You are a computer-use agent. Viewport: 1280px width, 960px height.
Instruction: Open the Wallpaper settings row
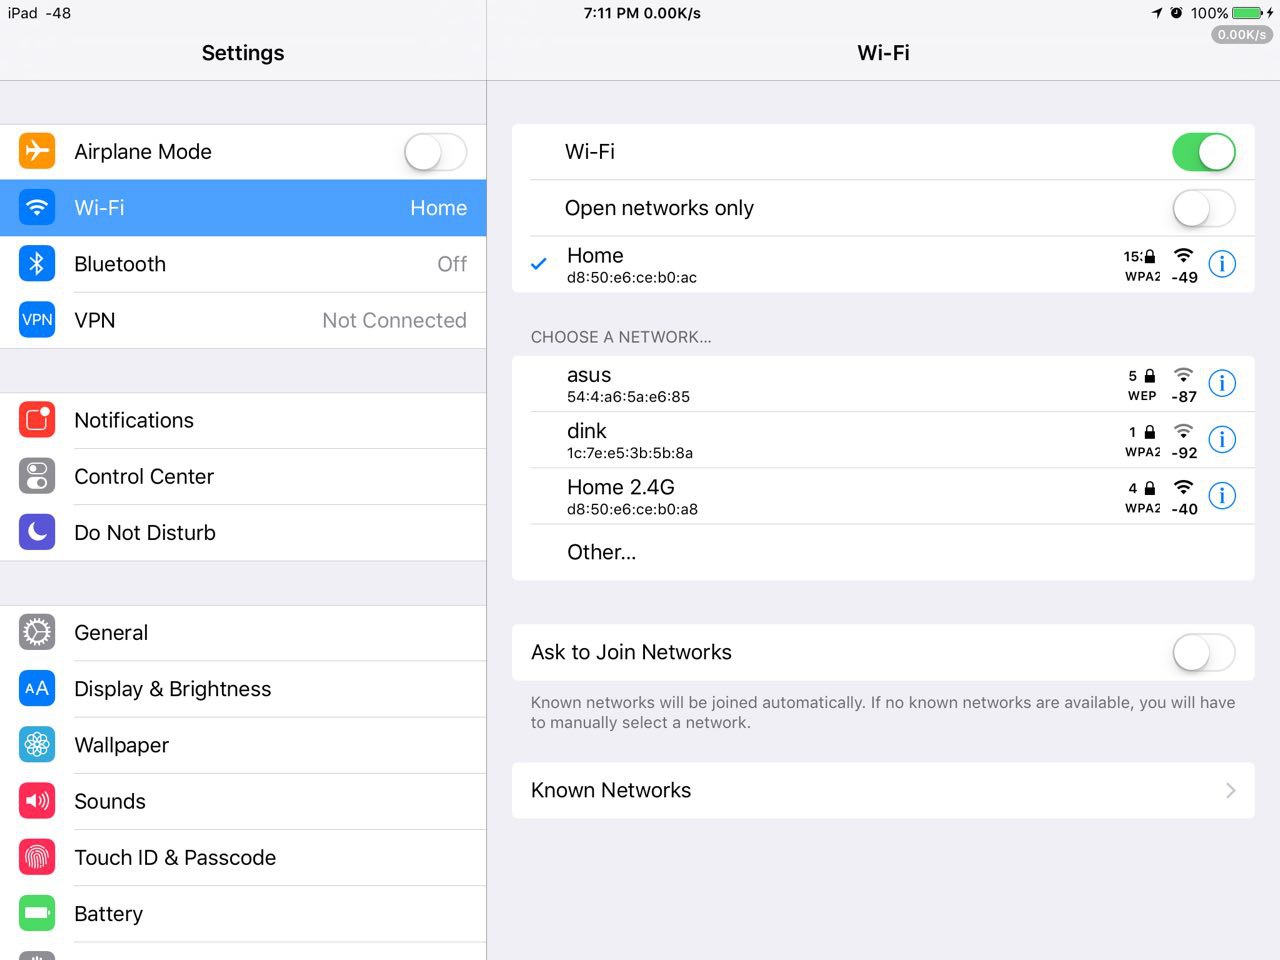tap(243, 745)
